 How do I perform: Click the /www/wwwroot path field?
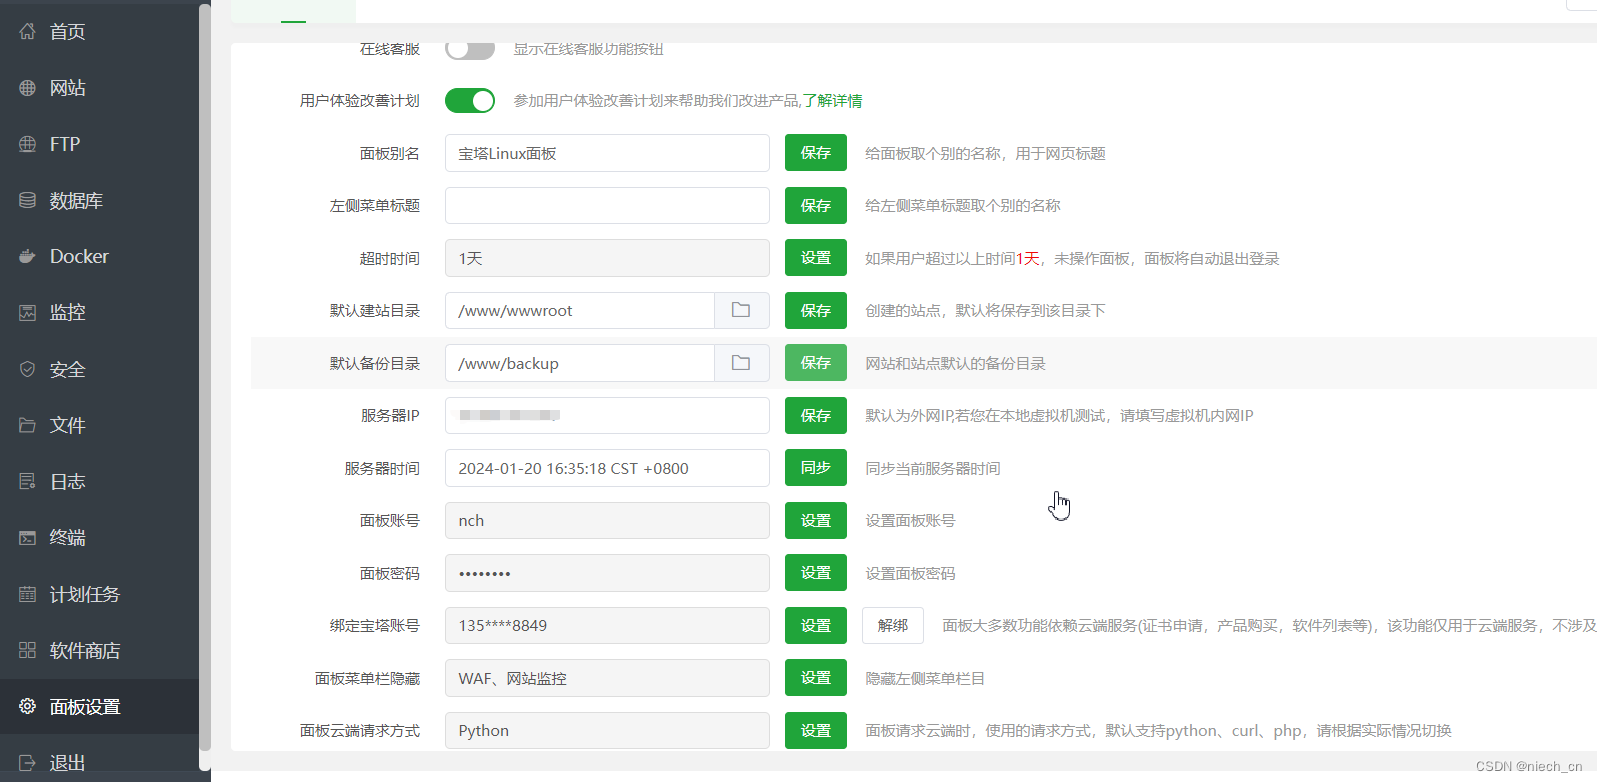click(x=580, y=310)
